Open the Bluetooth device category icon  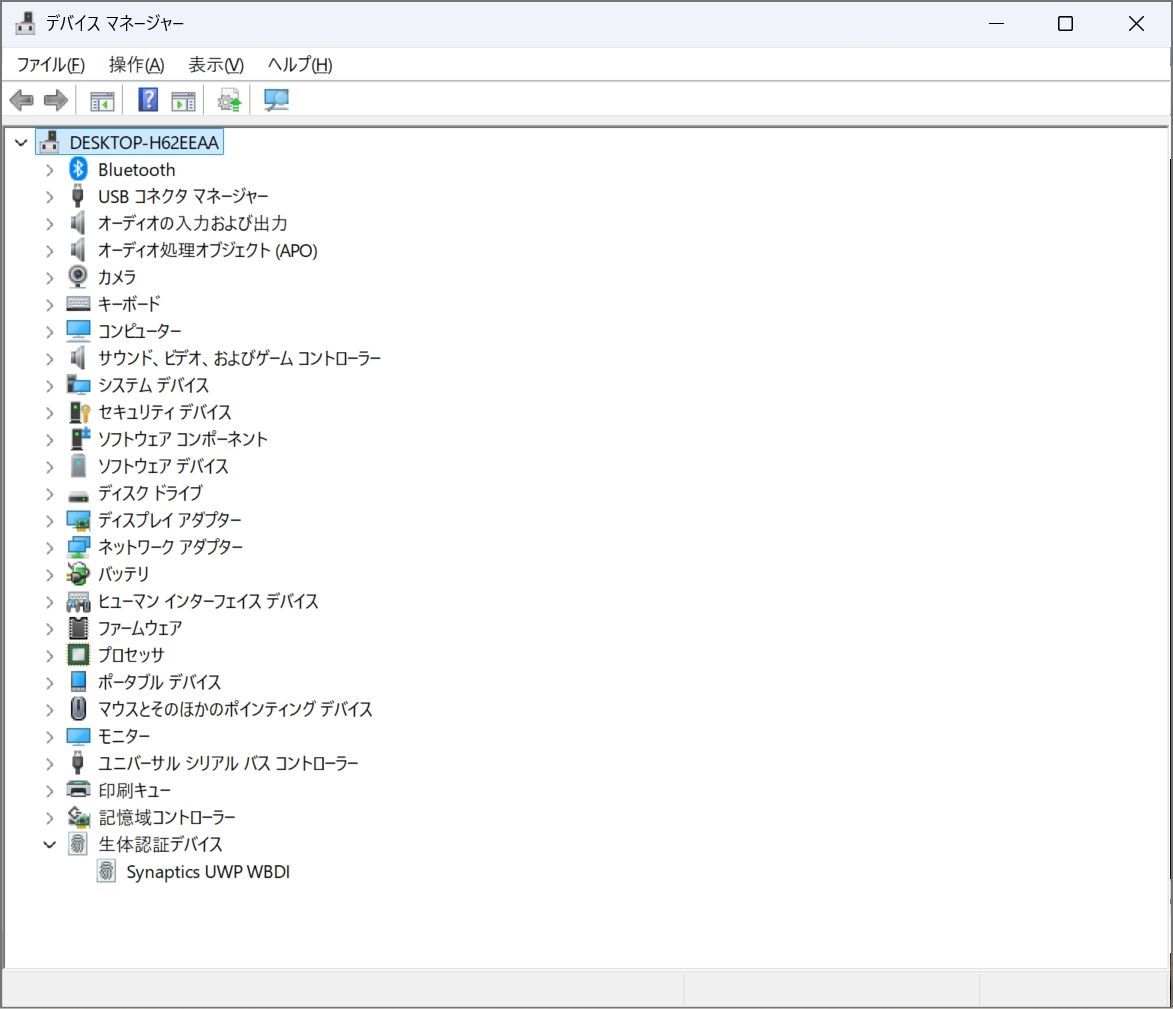tap(78, 169)
